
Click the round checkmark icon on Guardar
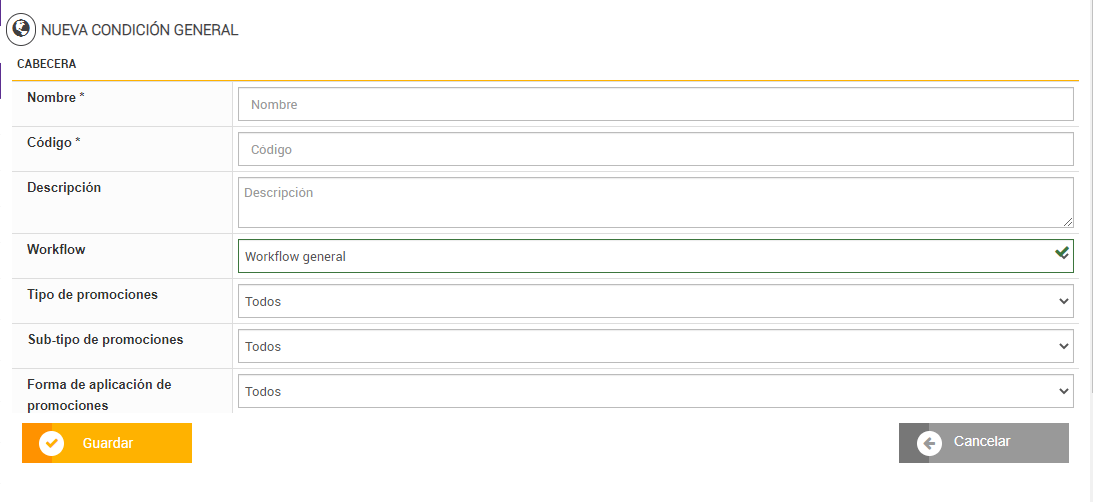point(51,443)
